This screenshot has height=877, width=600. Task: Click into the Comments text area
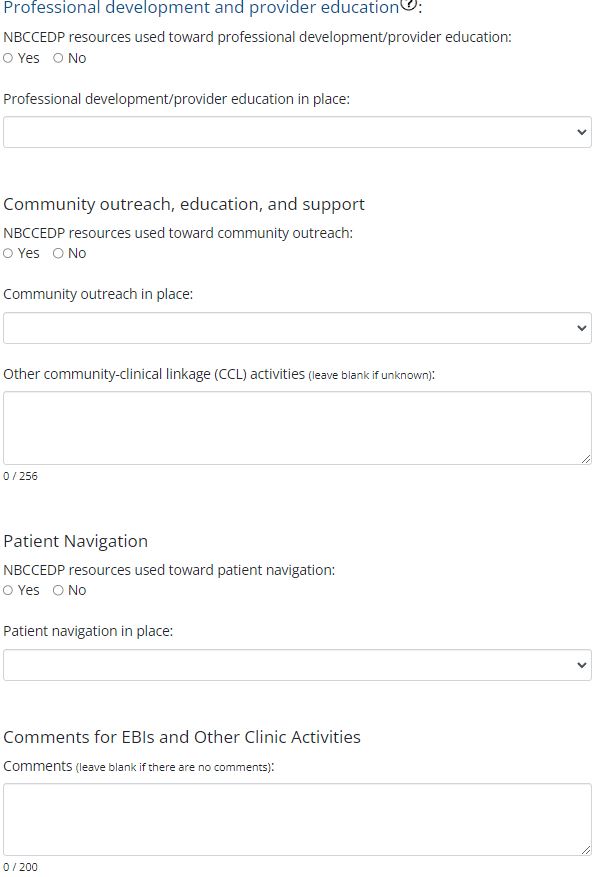coord(297,819)
